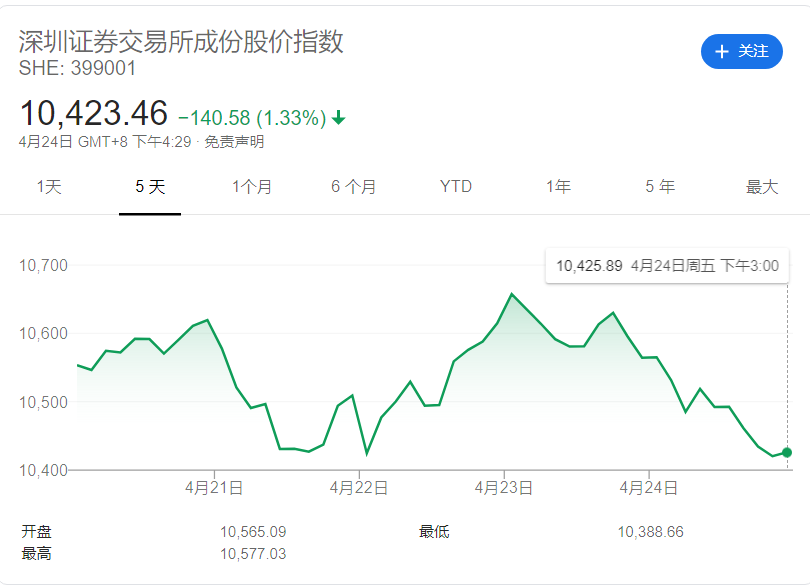Open the 免责声明 disclaimer link
Viewport: 810px width, 585px height.
tap(234, 142)
